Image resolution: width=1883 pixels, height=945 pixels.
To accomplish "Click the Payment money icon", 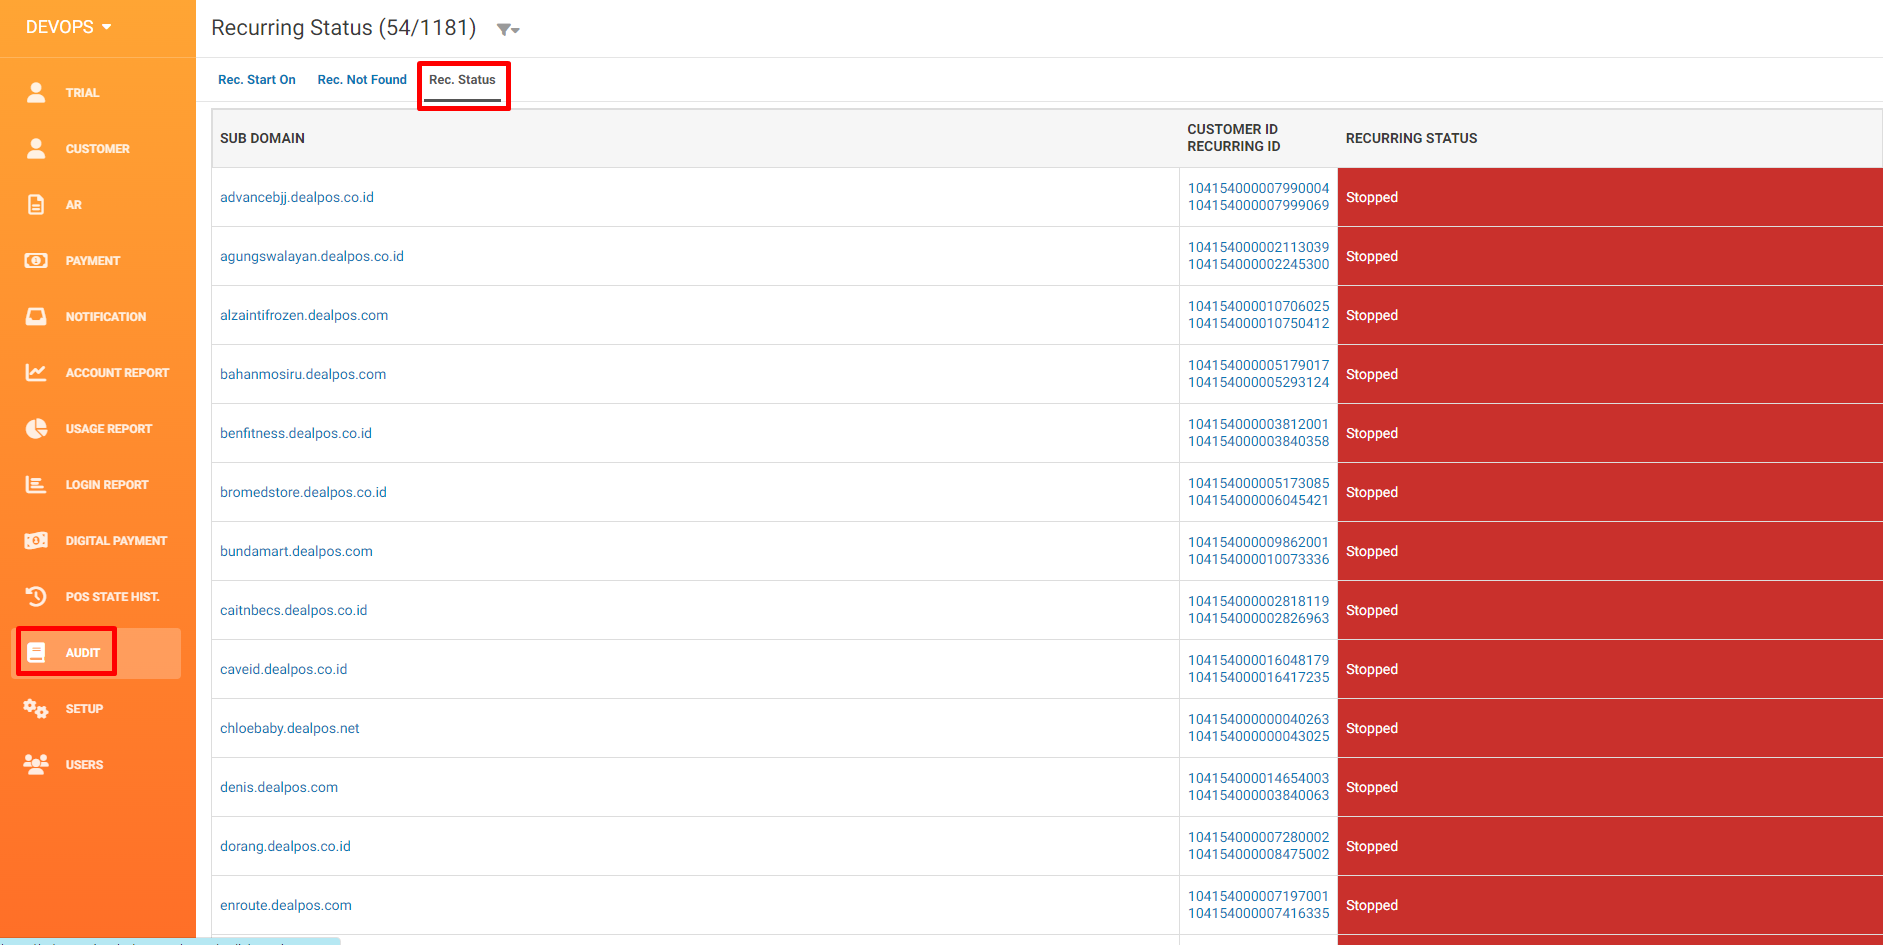I will [36, 260].
